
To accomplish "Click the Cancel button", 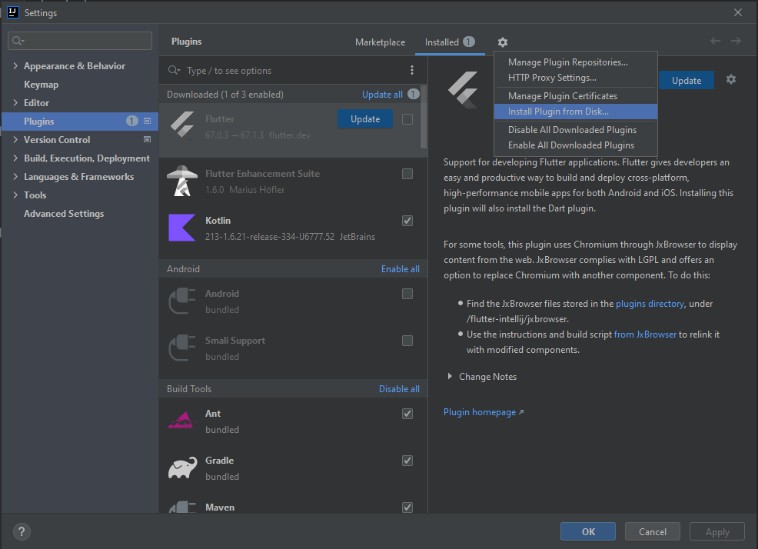I will click(653, 532).
